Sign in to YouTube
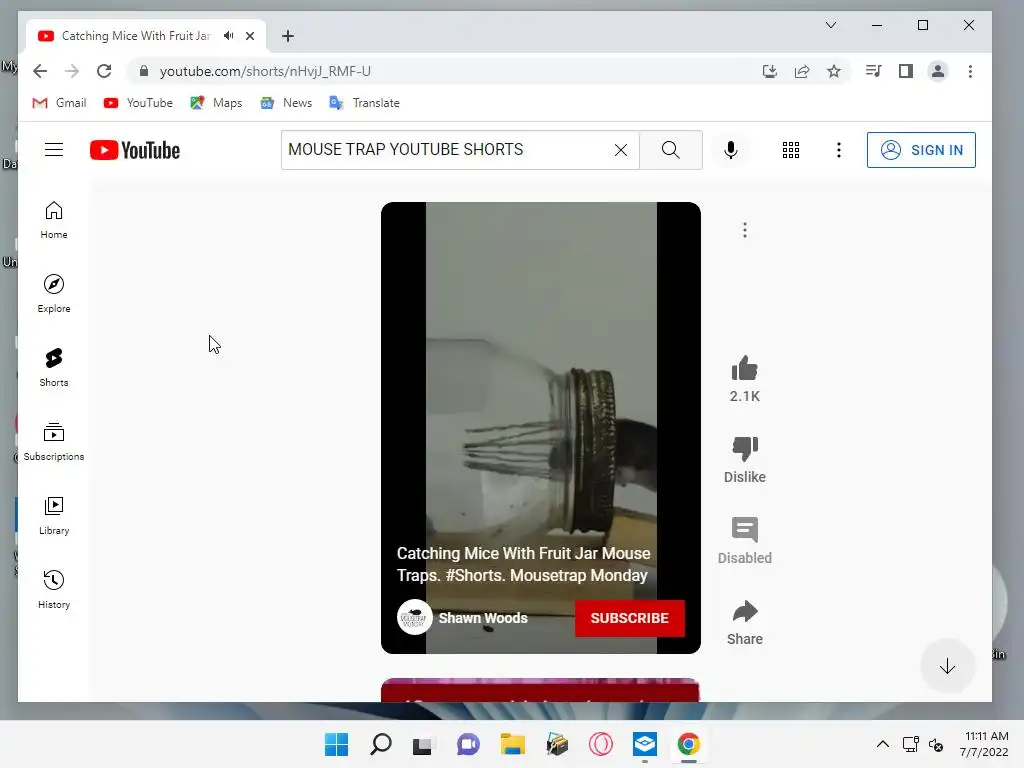 tap(921, 150)
